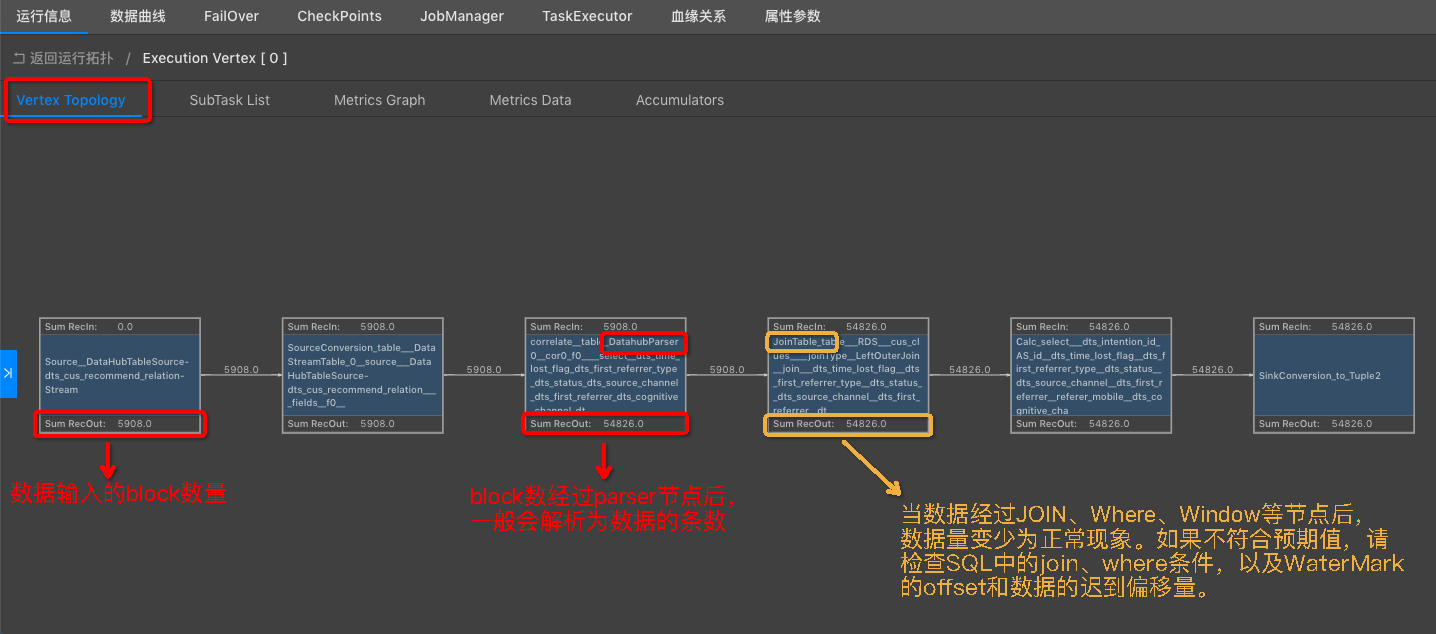
Task: Select the JobManager tab
Action: 462,16
